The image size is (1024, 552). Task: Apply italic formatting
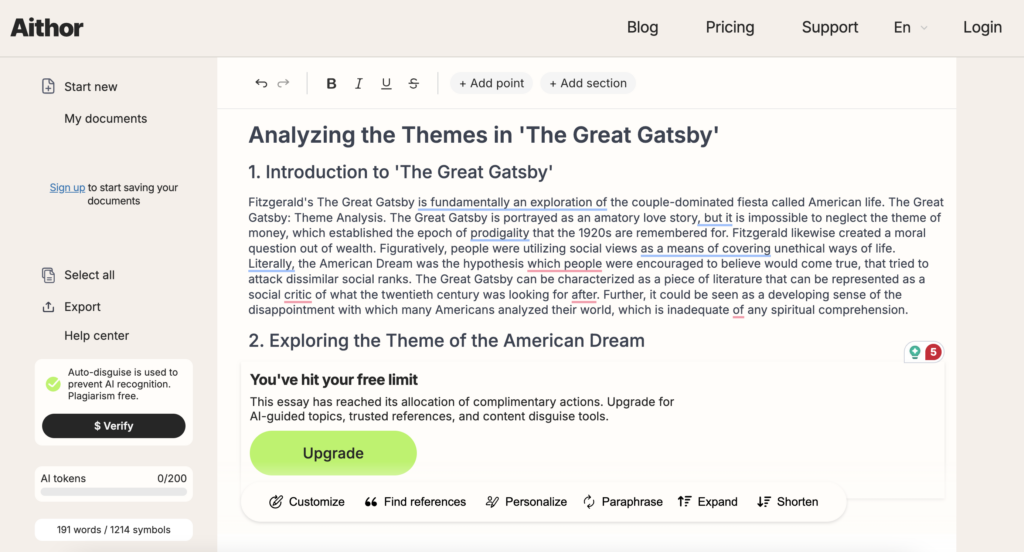click(x=358, y=84)
